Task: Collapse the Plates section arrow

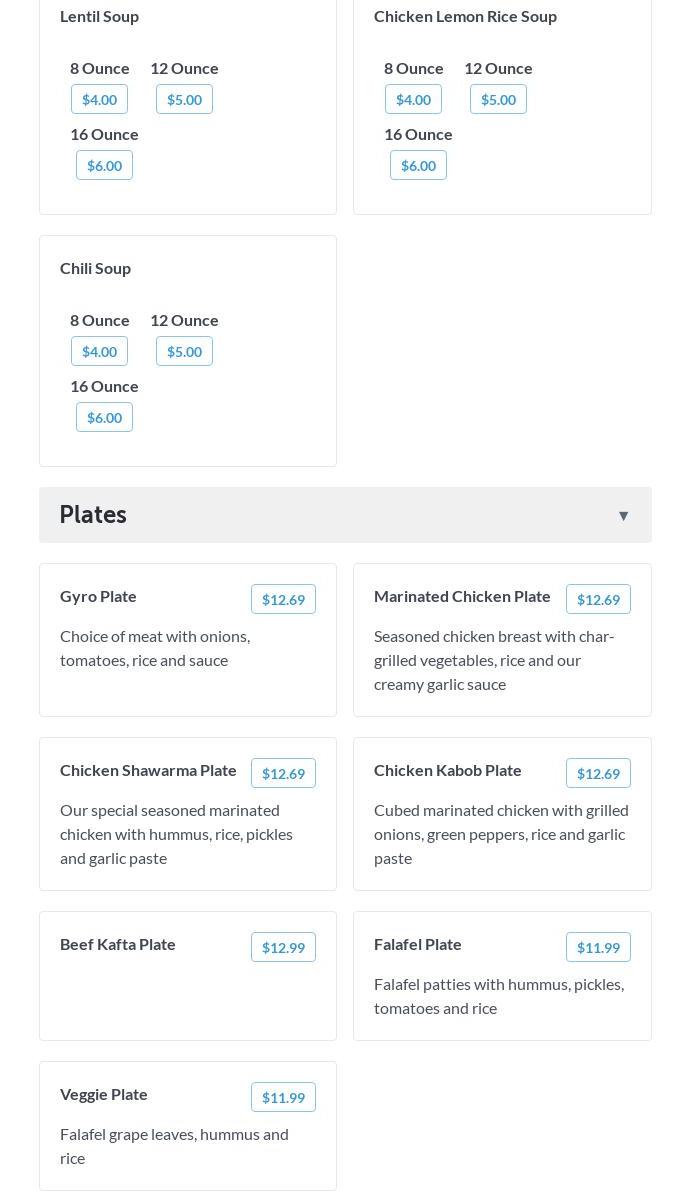Action: (x=623, y=516)
